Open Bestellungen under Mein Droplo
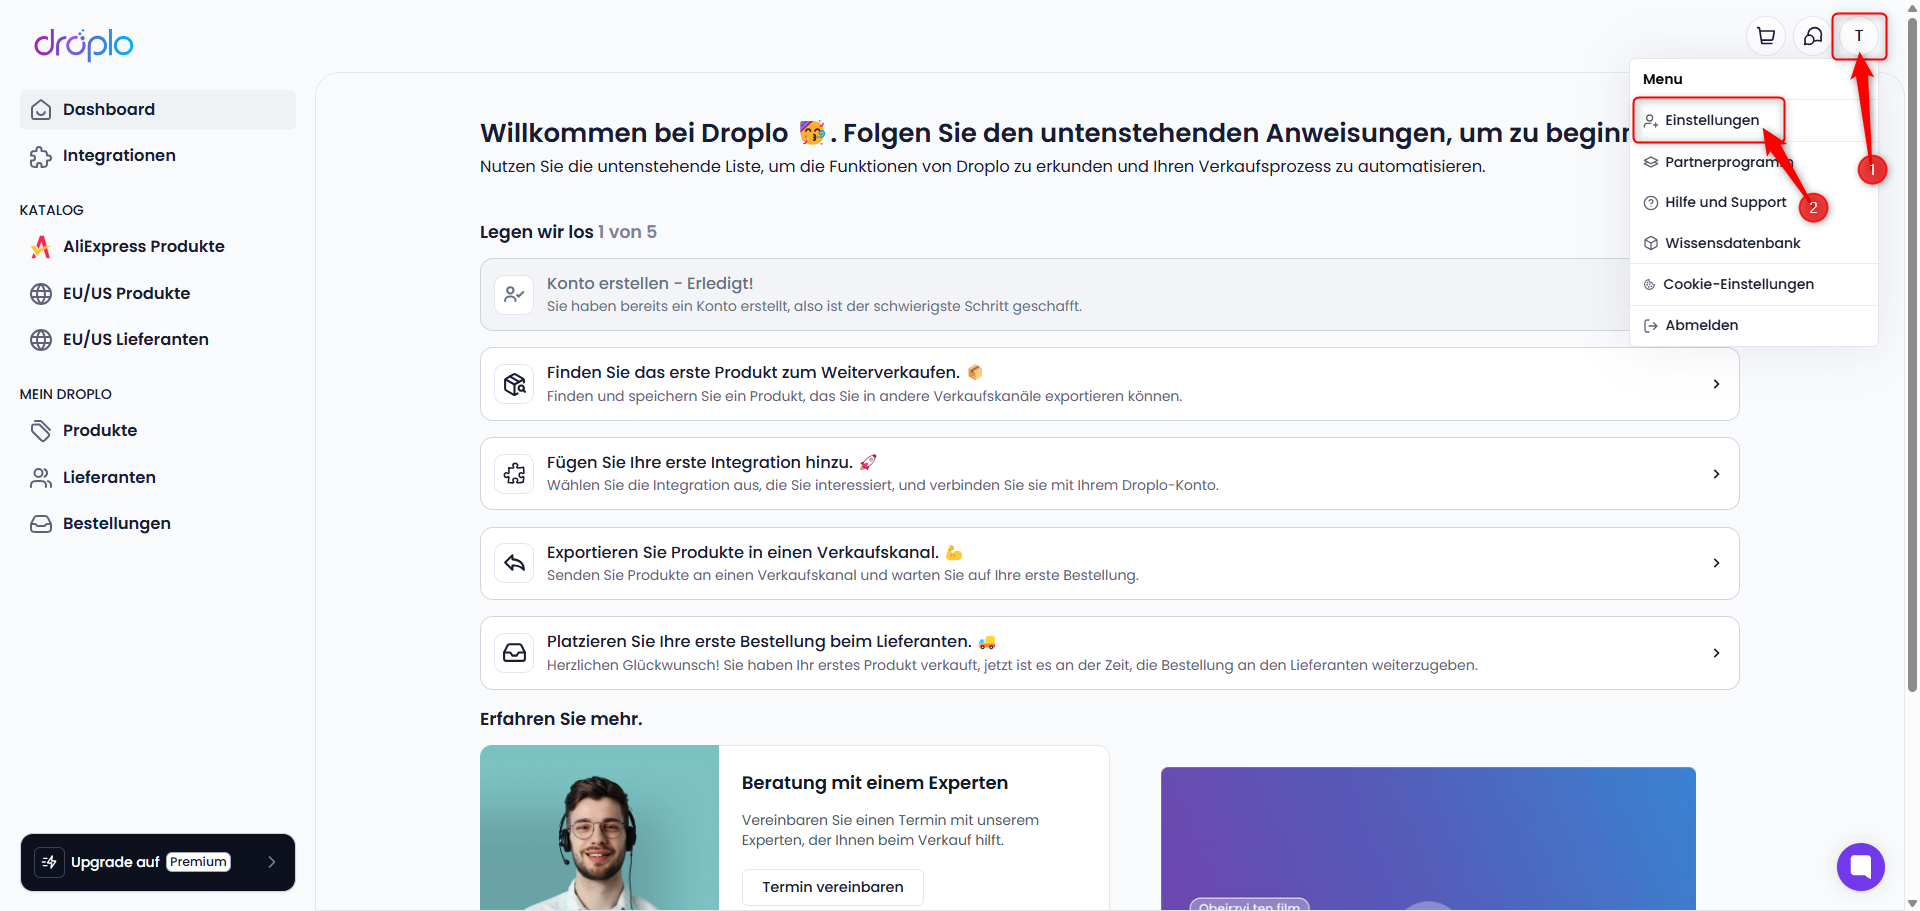 point(158,524)
